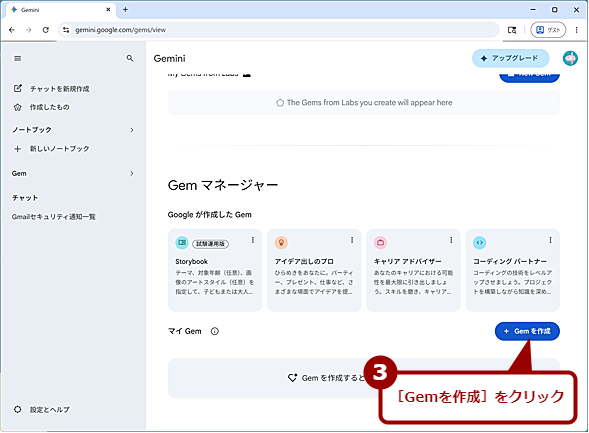Open three-dot menu on キャリア アドバイザー card
Viewport: 589px width, 433px height.
(451, 240)
